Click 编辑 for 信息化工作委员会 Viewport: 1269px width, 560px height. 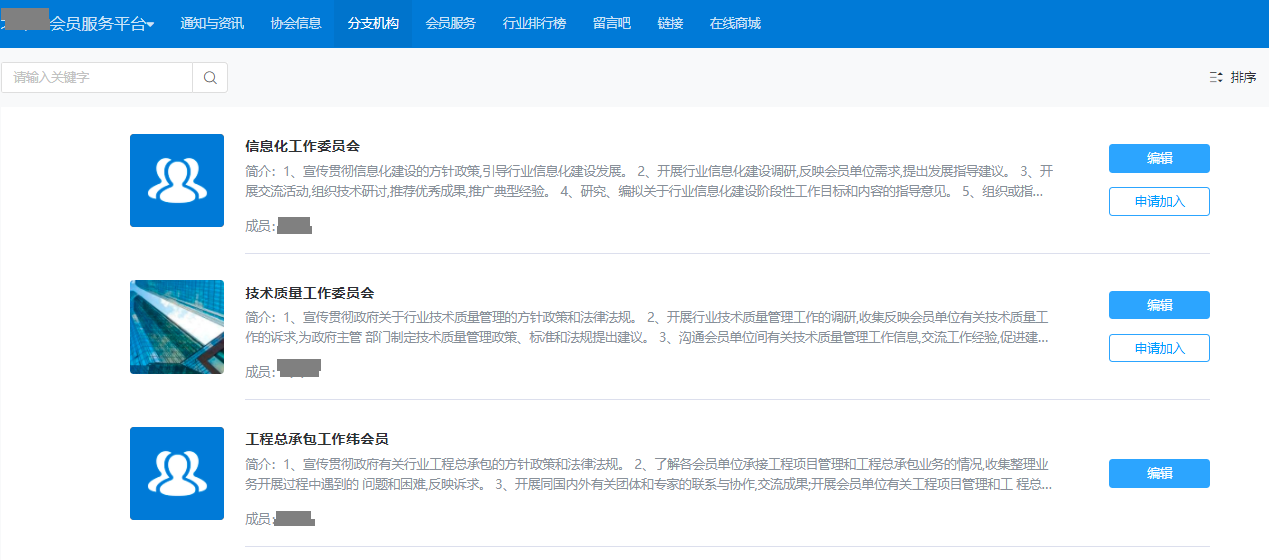point(1159,158)
